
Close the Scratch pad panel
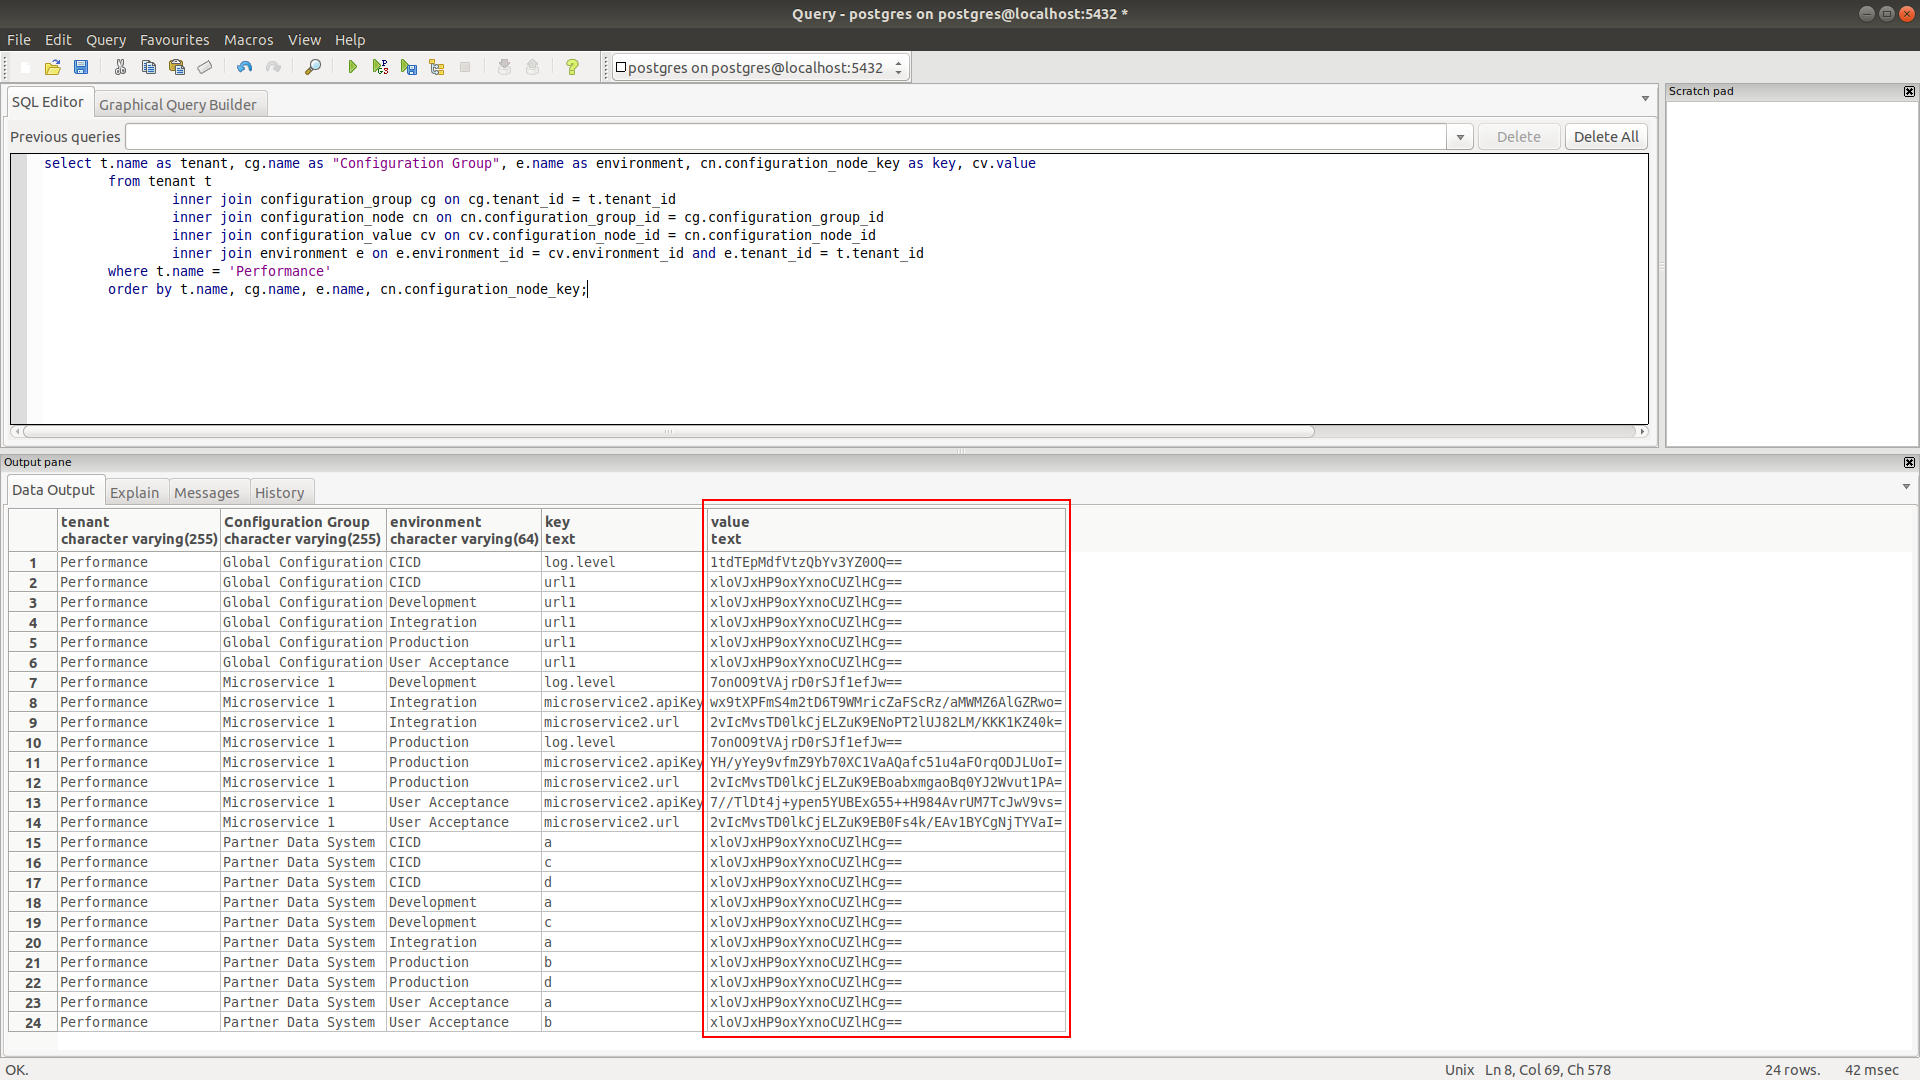[1909, 91]
